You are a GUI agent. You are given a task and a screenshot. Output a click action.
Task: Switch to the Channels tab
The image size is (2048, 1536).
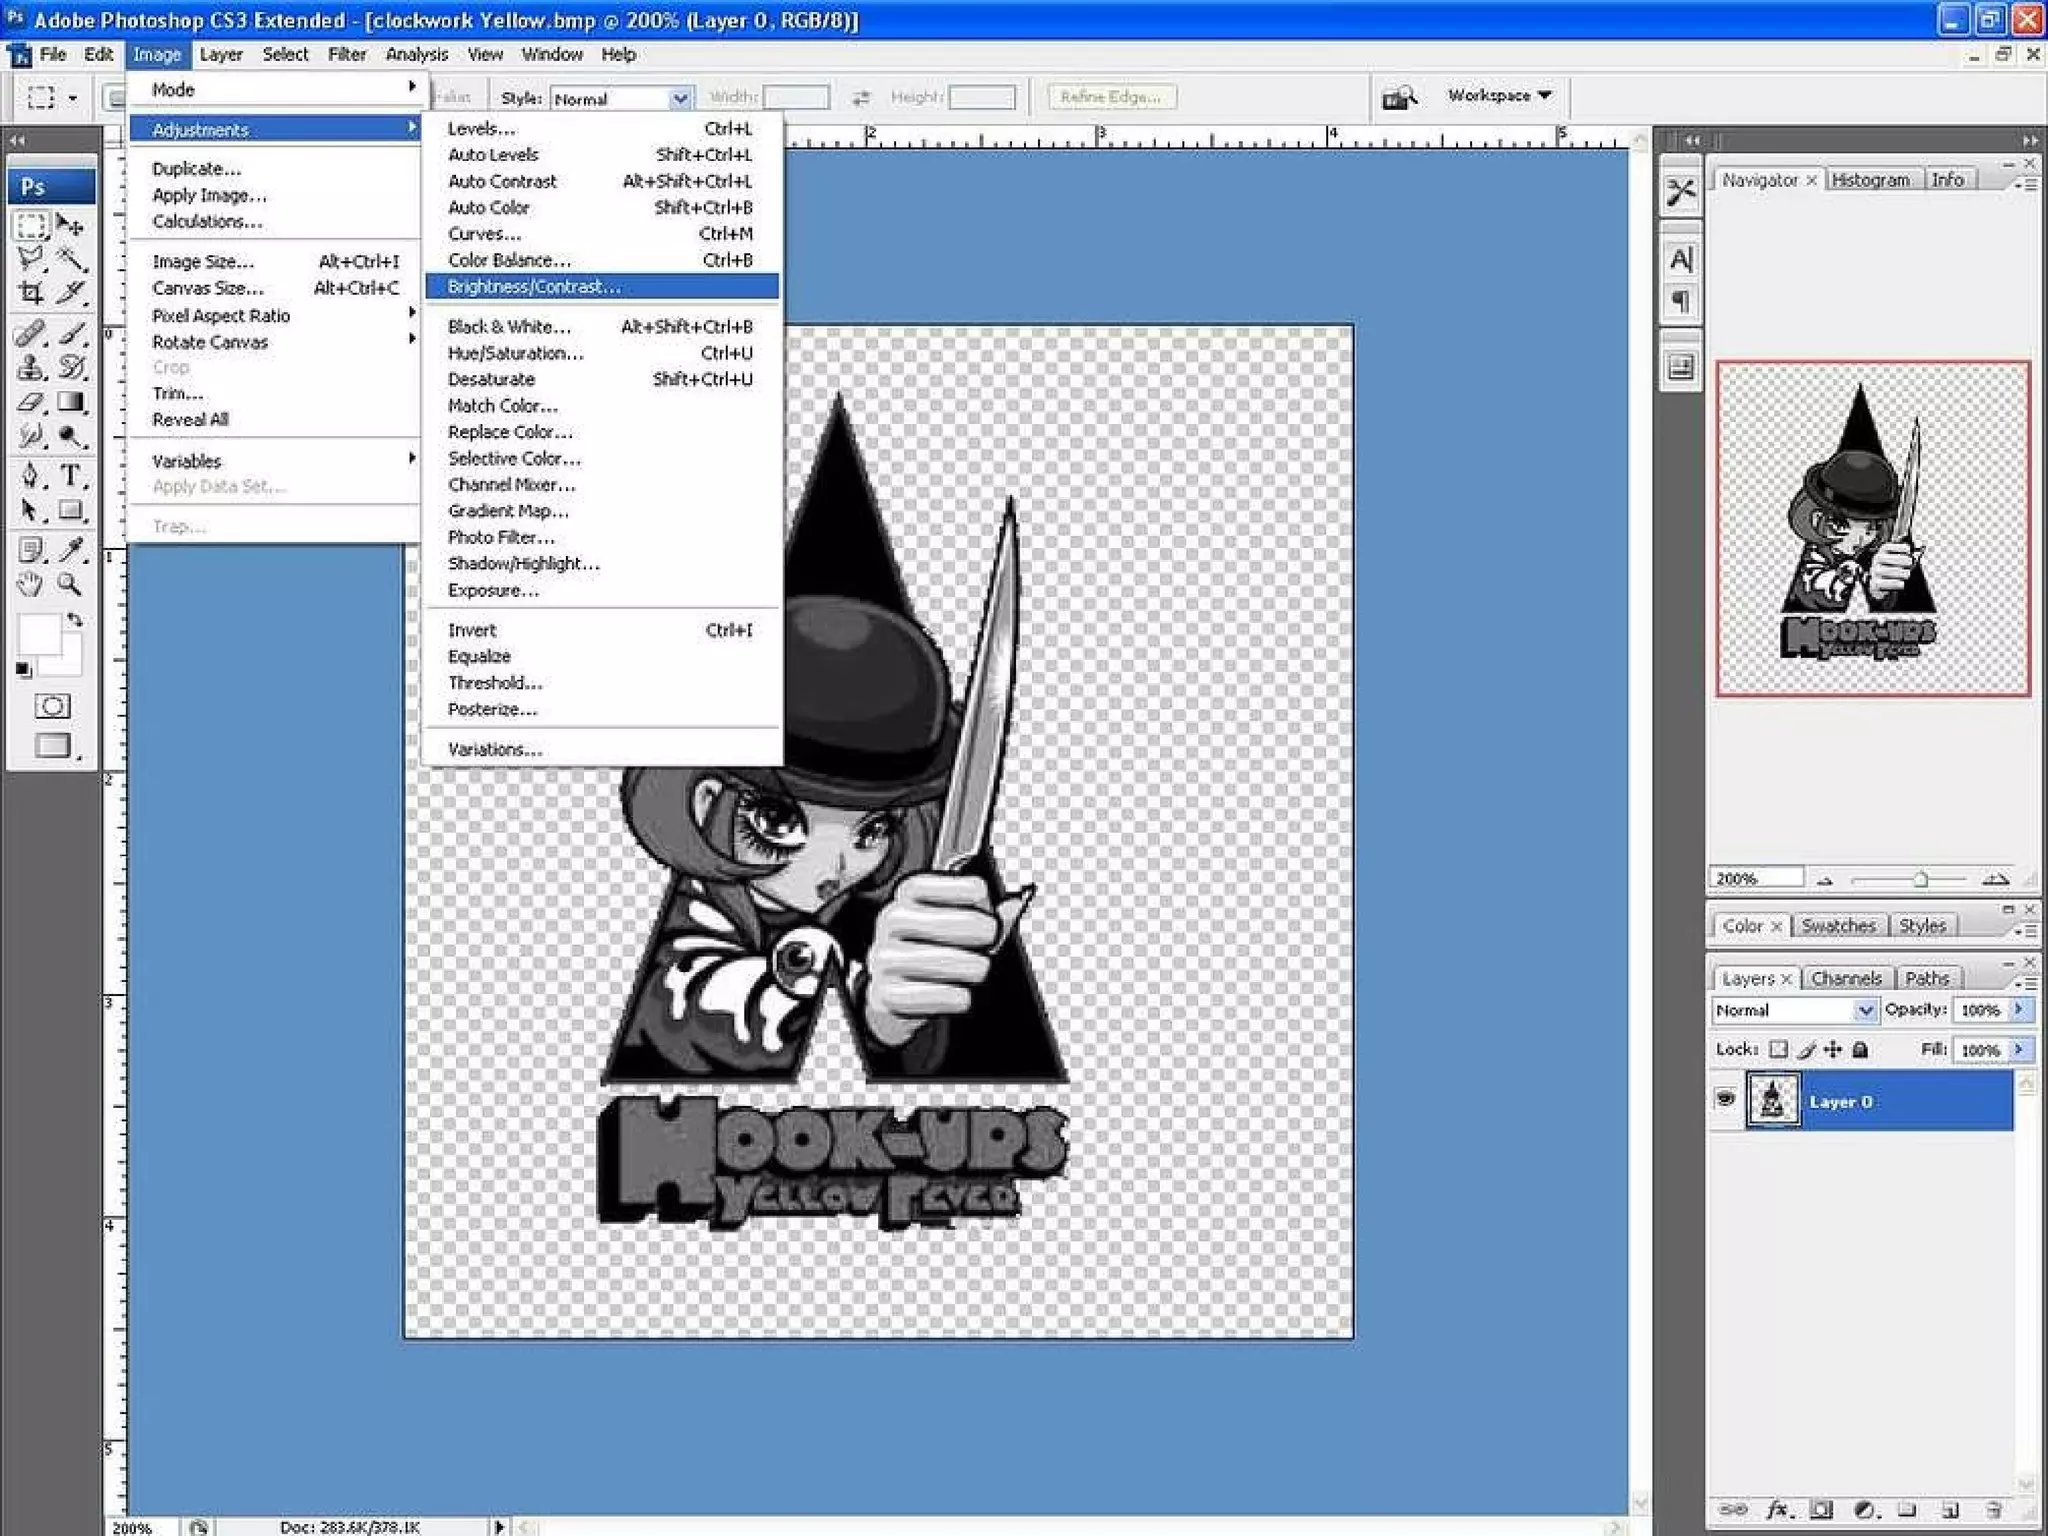coord(1846,978)
